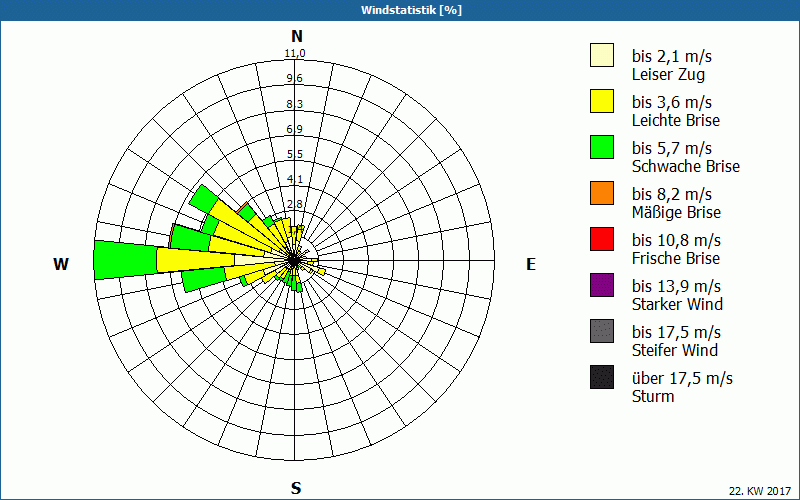Click the 'Leichte Brise' legend label
This screenshot has width=800, height=500.
coord(676,120)
